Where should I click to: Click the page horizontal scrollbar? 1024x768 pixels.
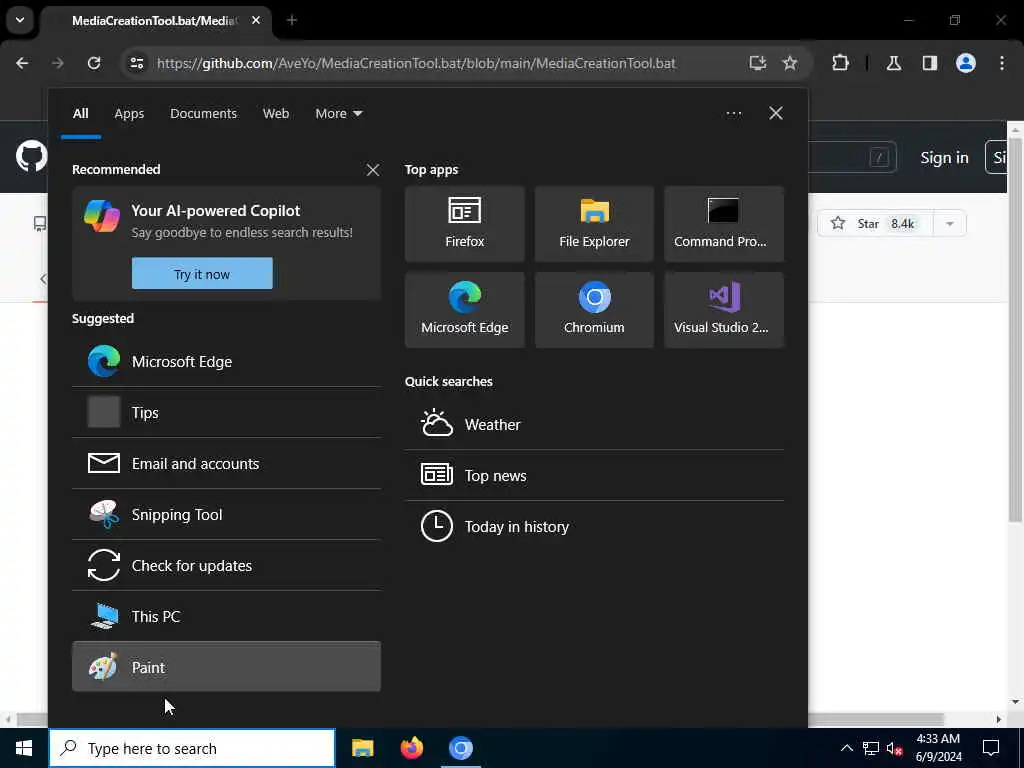point(480,719)
